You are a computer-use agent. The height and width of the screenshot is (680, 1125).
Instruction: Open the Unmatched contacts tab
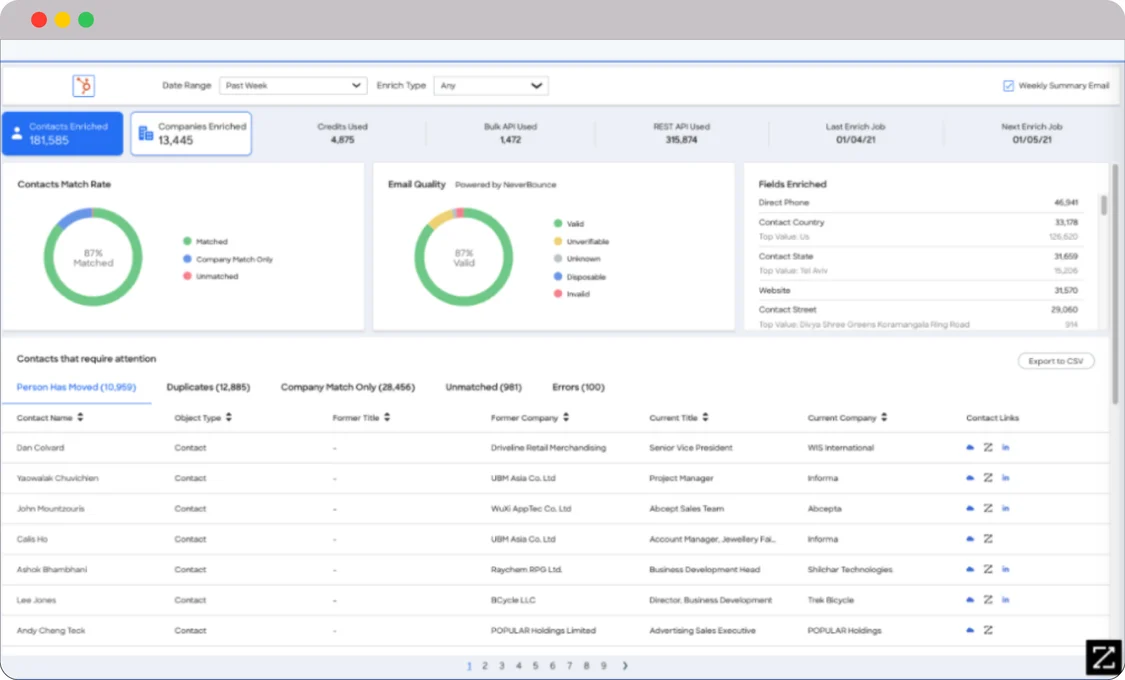(x=484, y=387)
